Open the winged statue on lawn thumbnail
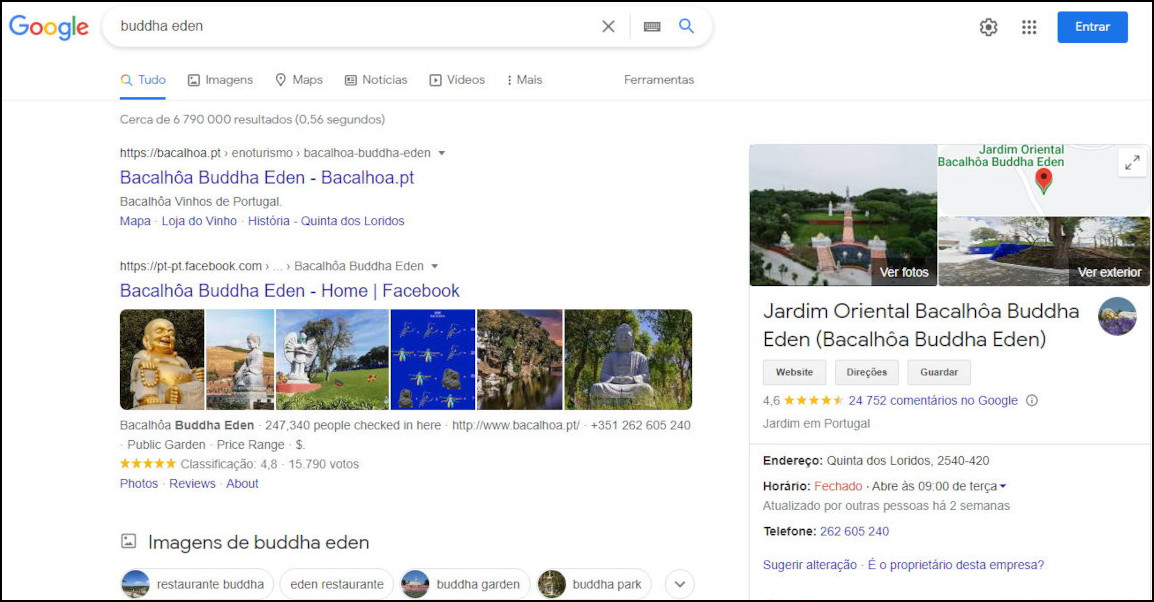This screenshot has width=1154, height=602. point(333,360)
